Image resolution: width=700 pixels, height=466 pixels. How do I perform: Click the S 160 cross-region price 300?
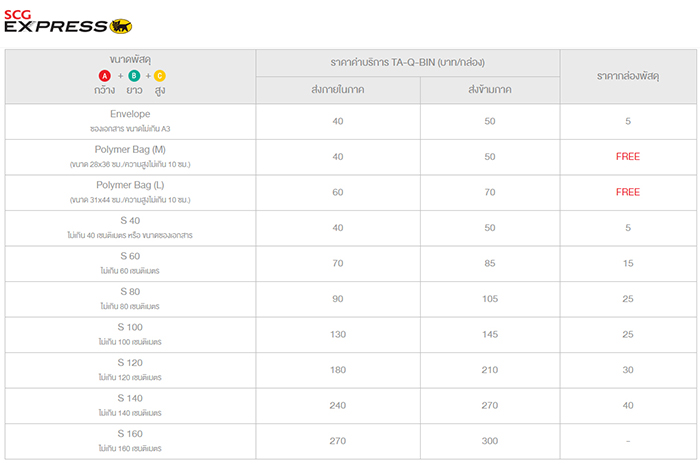point(490,441)
